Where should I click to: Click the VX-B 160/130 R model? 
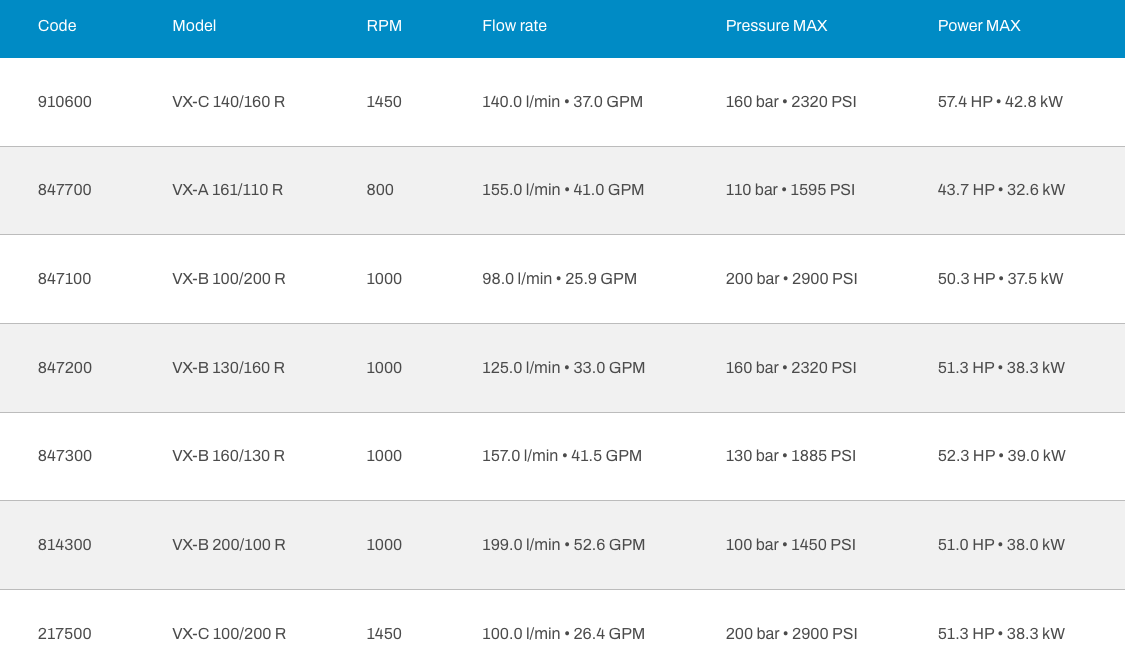click(228, 456)
